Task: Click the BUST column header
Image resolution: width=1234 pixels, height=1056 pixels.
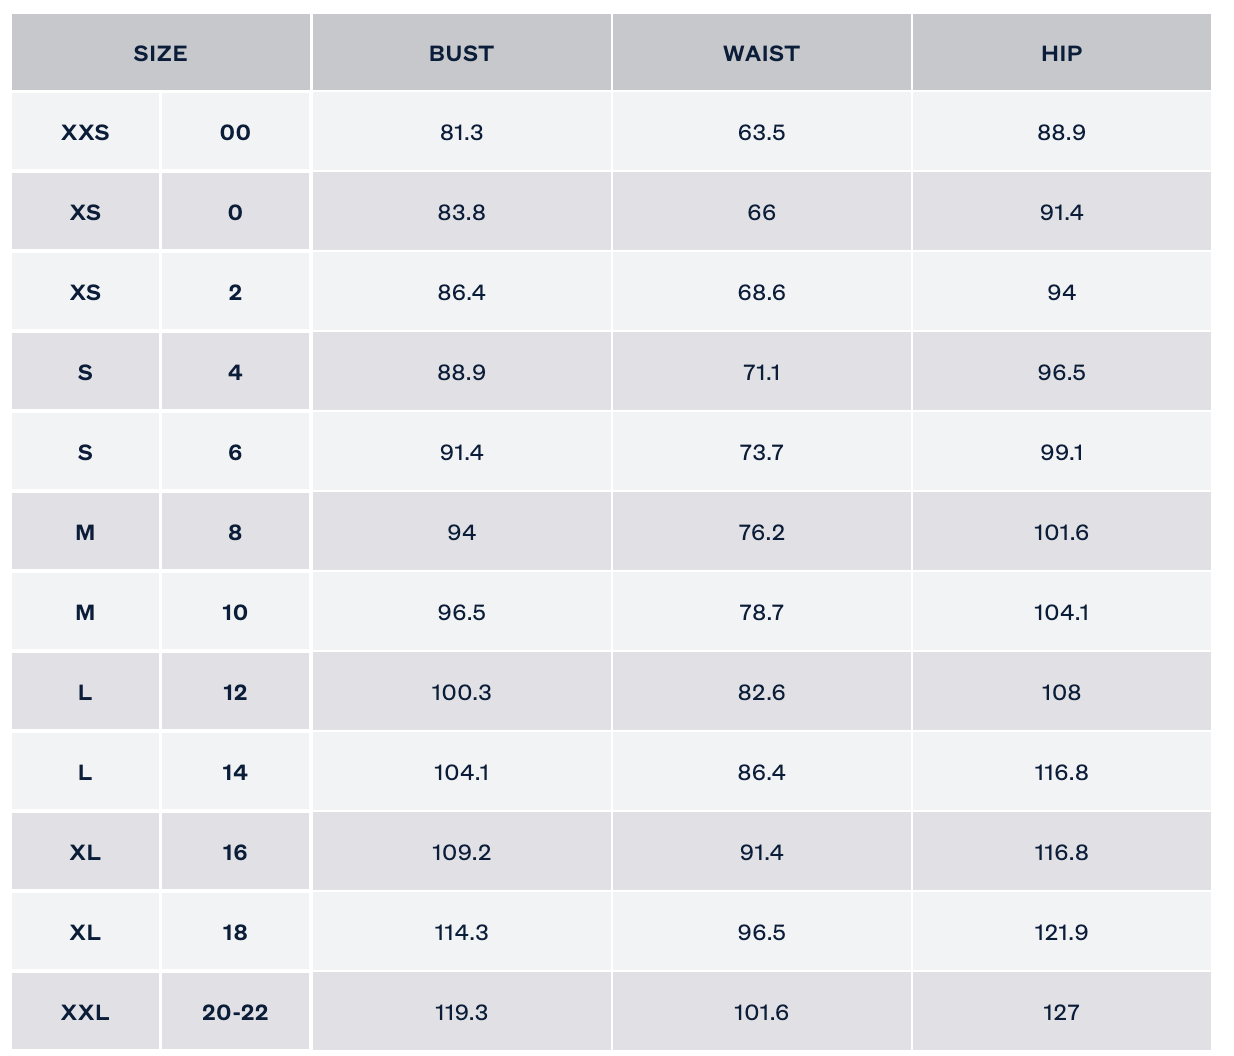Action: pos(461,53)
